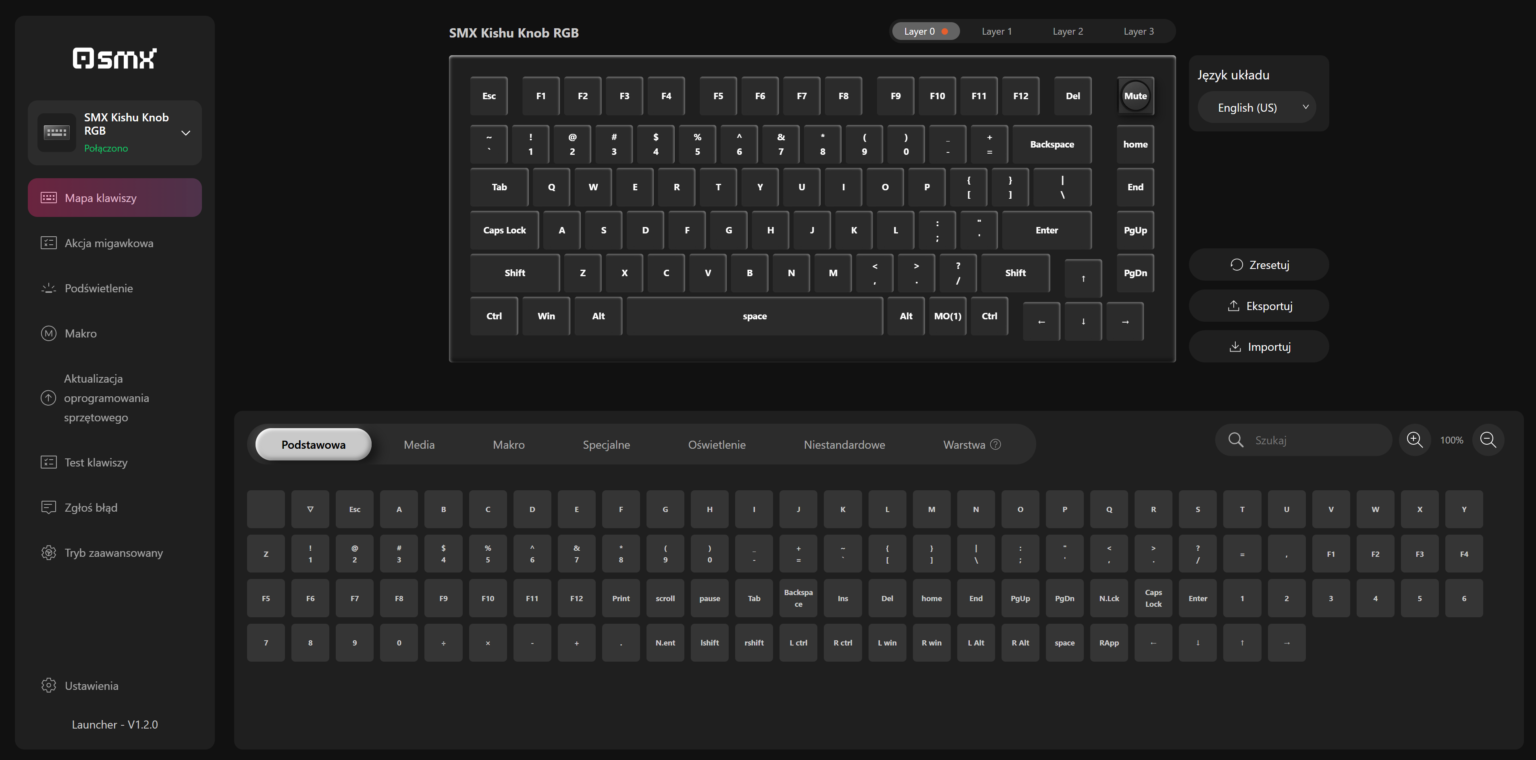Open the Makro editor from sidebar
The image size is (1536, 760).
pyautogui.click(x=114, y=333)
